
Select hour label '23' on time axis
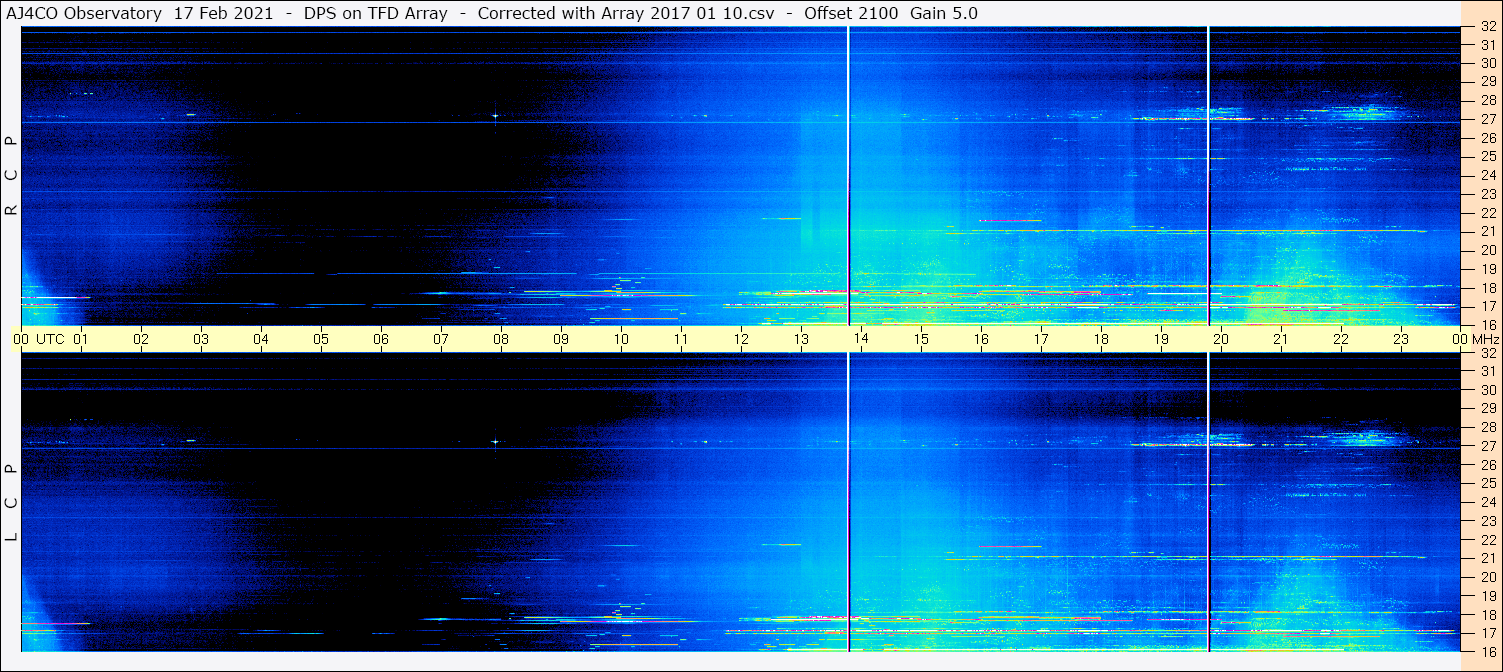[1401, 339]
